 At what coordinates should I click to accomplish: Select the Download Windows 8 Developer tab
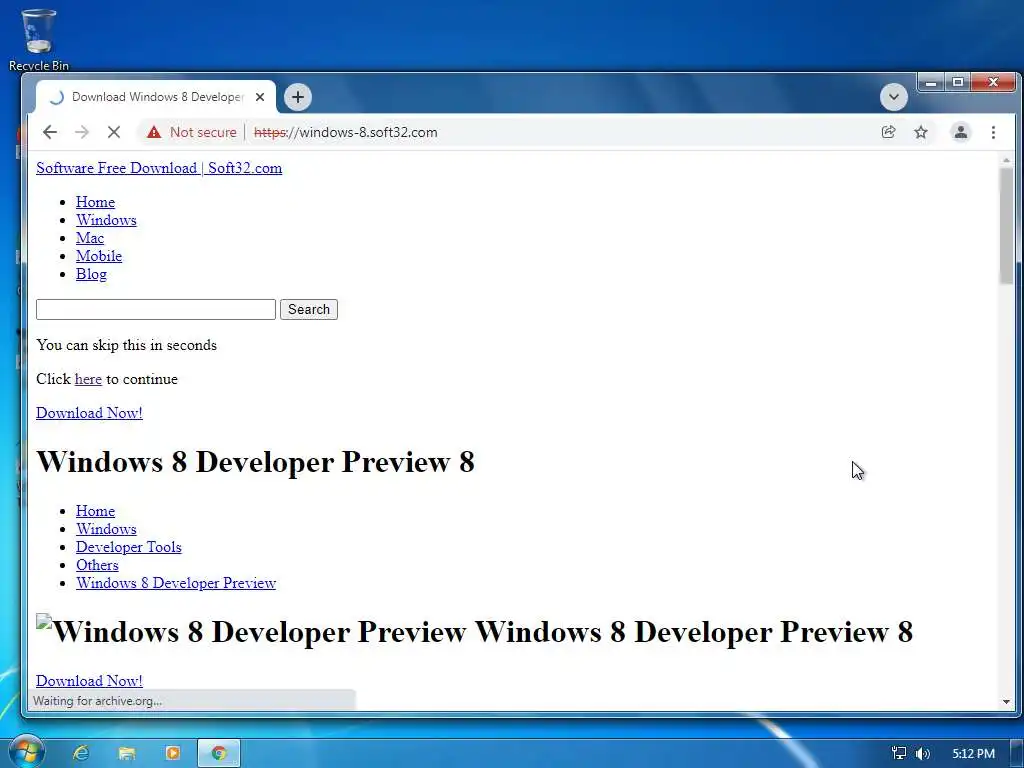coord(157,97)
